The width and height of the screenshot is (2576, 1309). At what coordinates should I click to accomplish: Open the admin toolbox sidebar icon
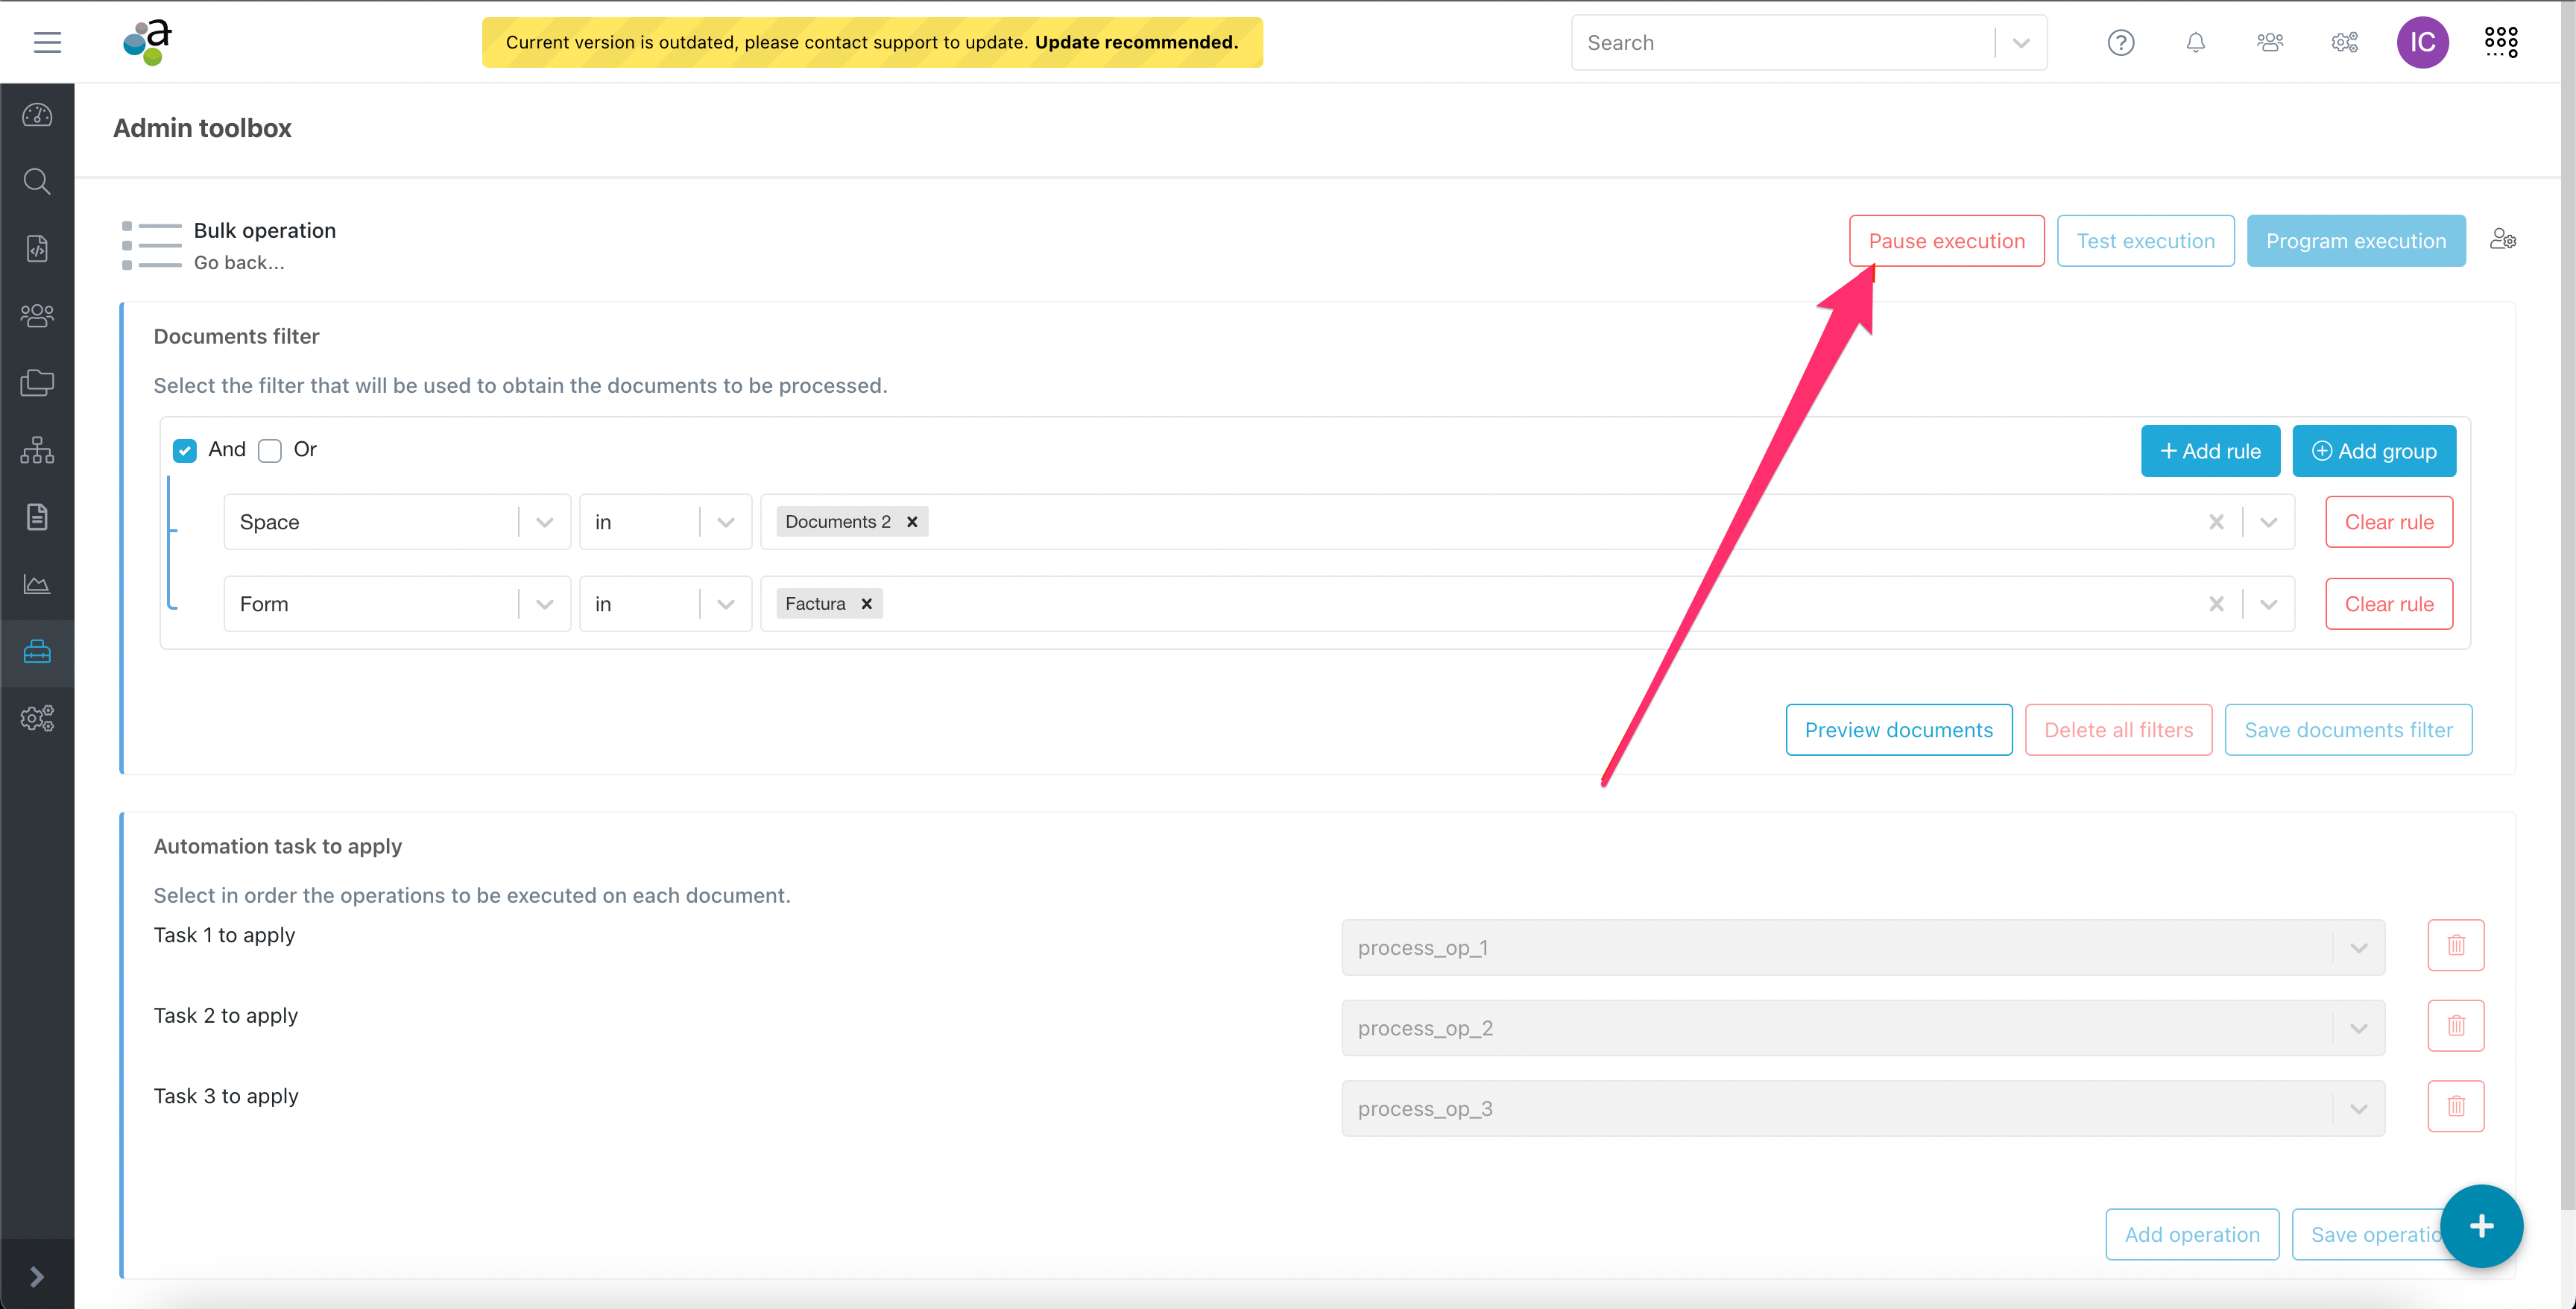pos(37,652)
